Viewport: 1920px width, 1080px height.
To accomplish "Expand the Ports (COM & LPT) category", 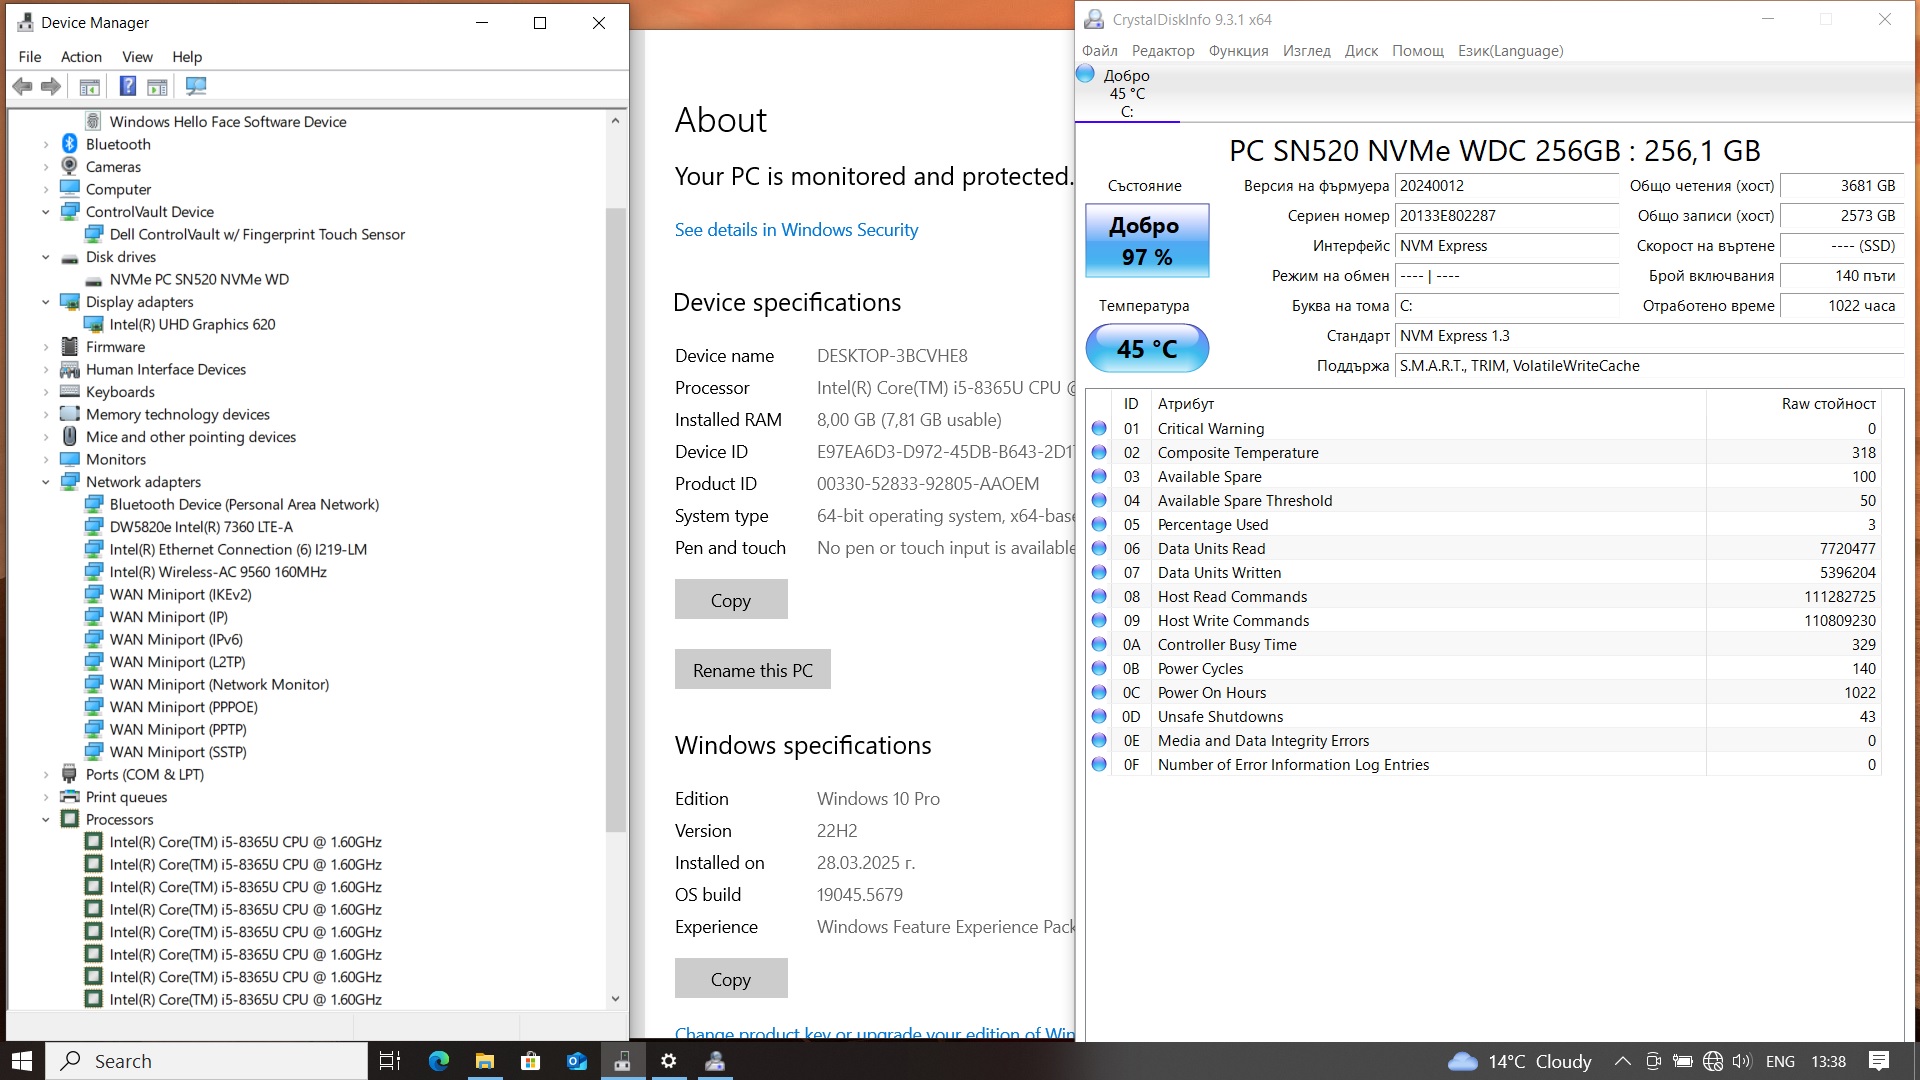I will pos(46,774).
